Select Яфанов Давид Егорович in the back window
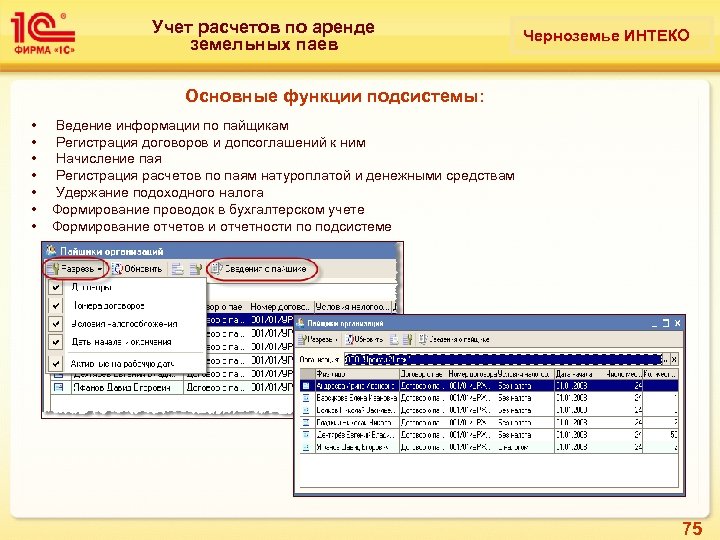 tap(121, 388)
